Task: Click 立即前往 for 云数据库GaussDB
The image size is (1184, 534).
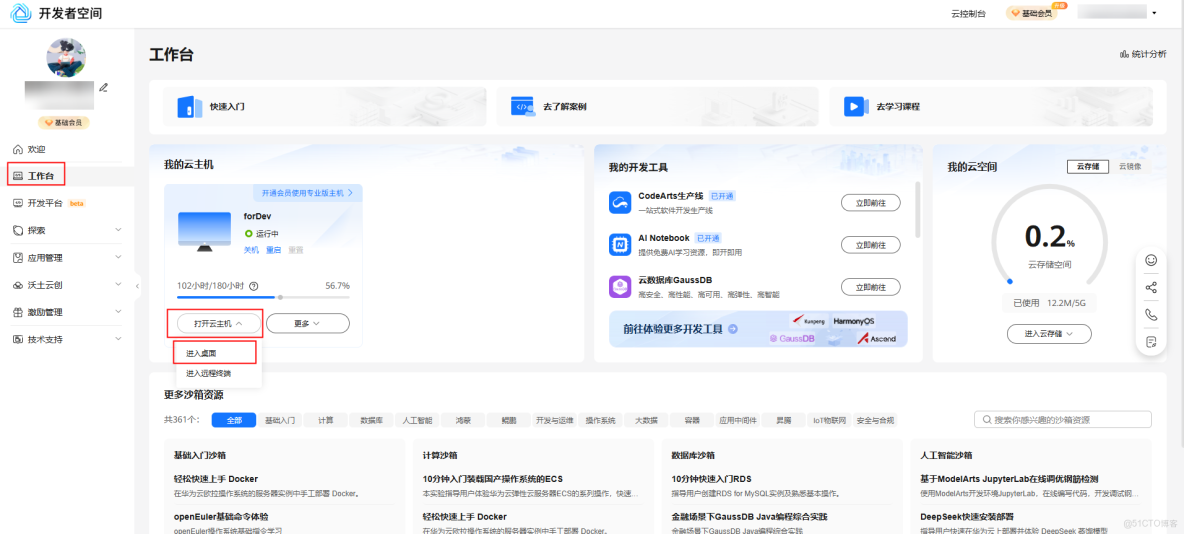Action: [x=871, y=287]
